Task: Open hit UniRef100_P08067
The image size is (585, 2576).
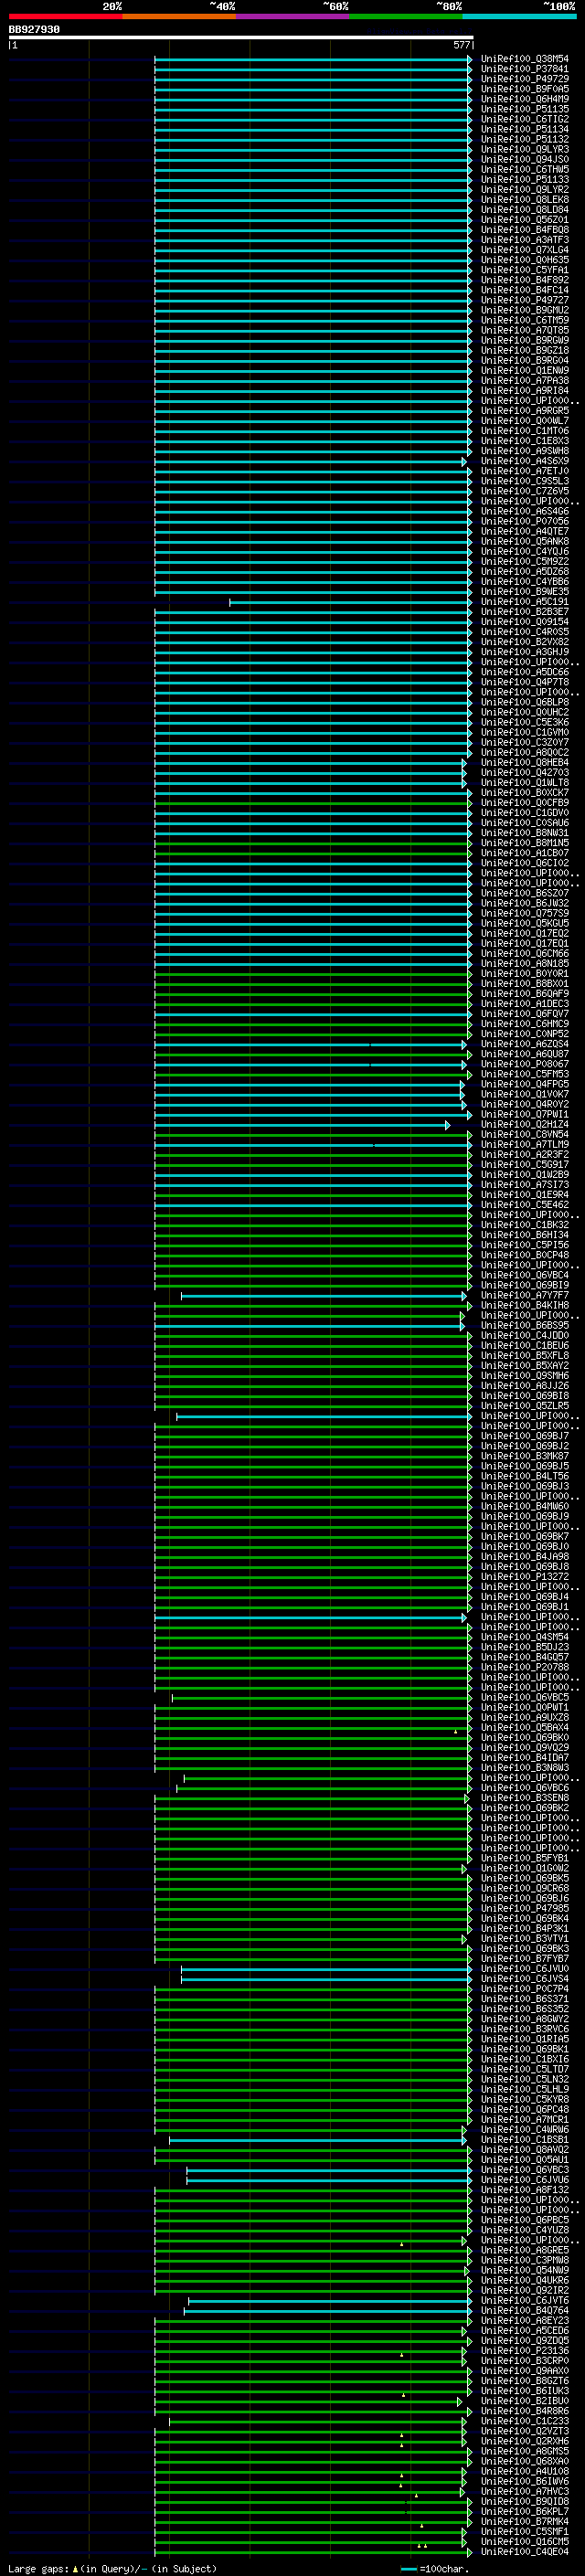Action: pyautogui.click(x=525, y=1064)
